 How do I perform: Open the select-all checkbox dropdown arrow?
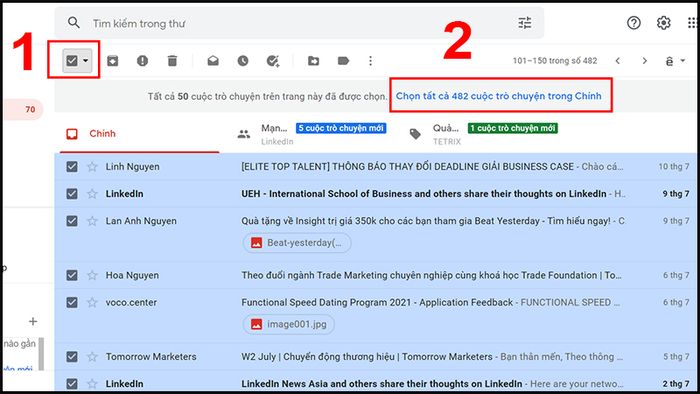[86, 60]
